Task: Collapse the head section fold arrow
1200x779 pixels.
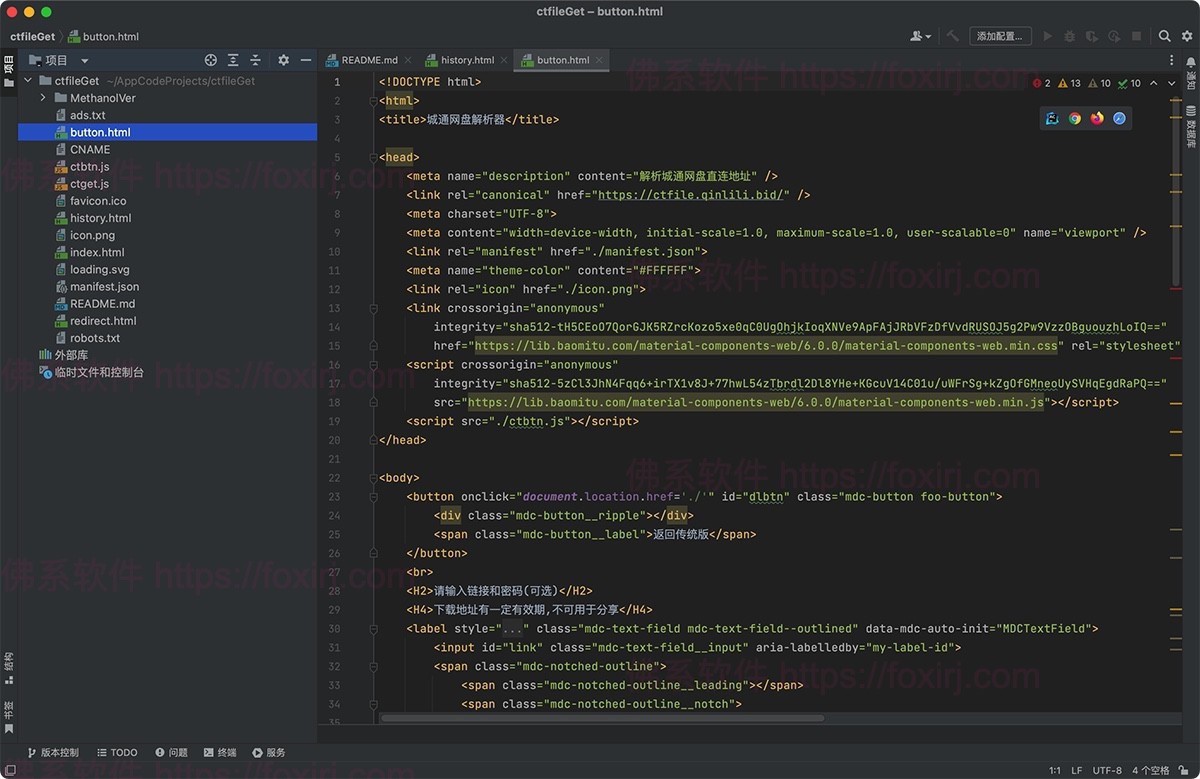Action: click(373, 157)
